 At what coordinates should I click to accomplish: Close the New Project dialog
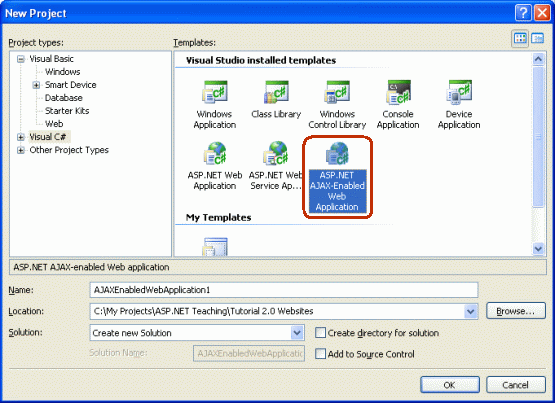pyautogui.click(x=543, y=13)
